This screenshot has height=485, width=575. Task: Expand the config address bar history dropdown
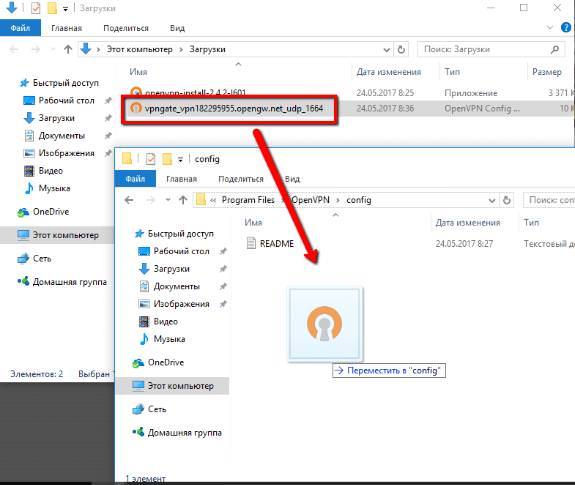[492, 201]
